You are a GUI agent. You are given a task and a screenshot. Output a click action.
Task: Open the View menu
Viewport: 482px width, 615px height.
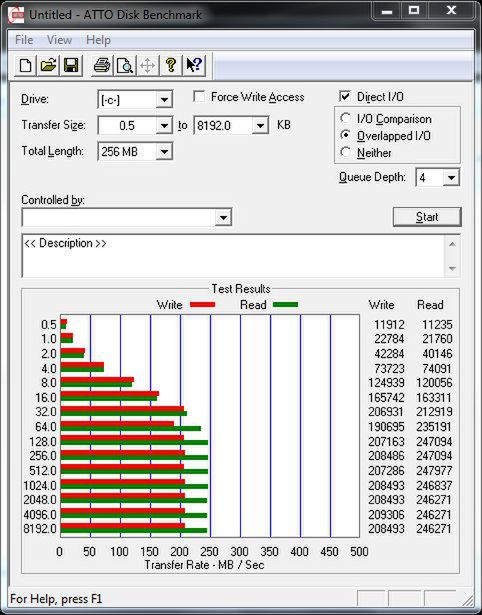pyautogui.click(x=59, y=40)
